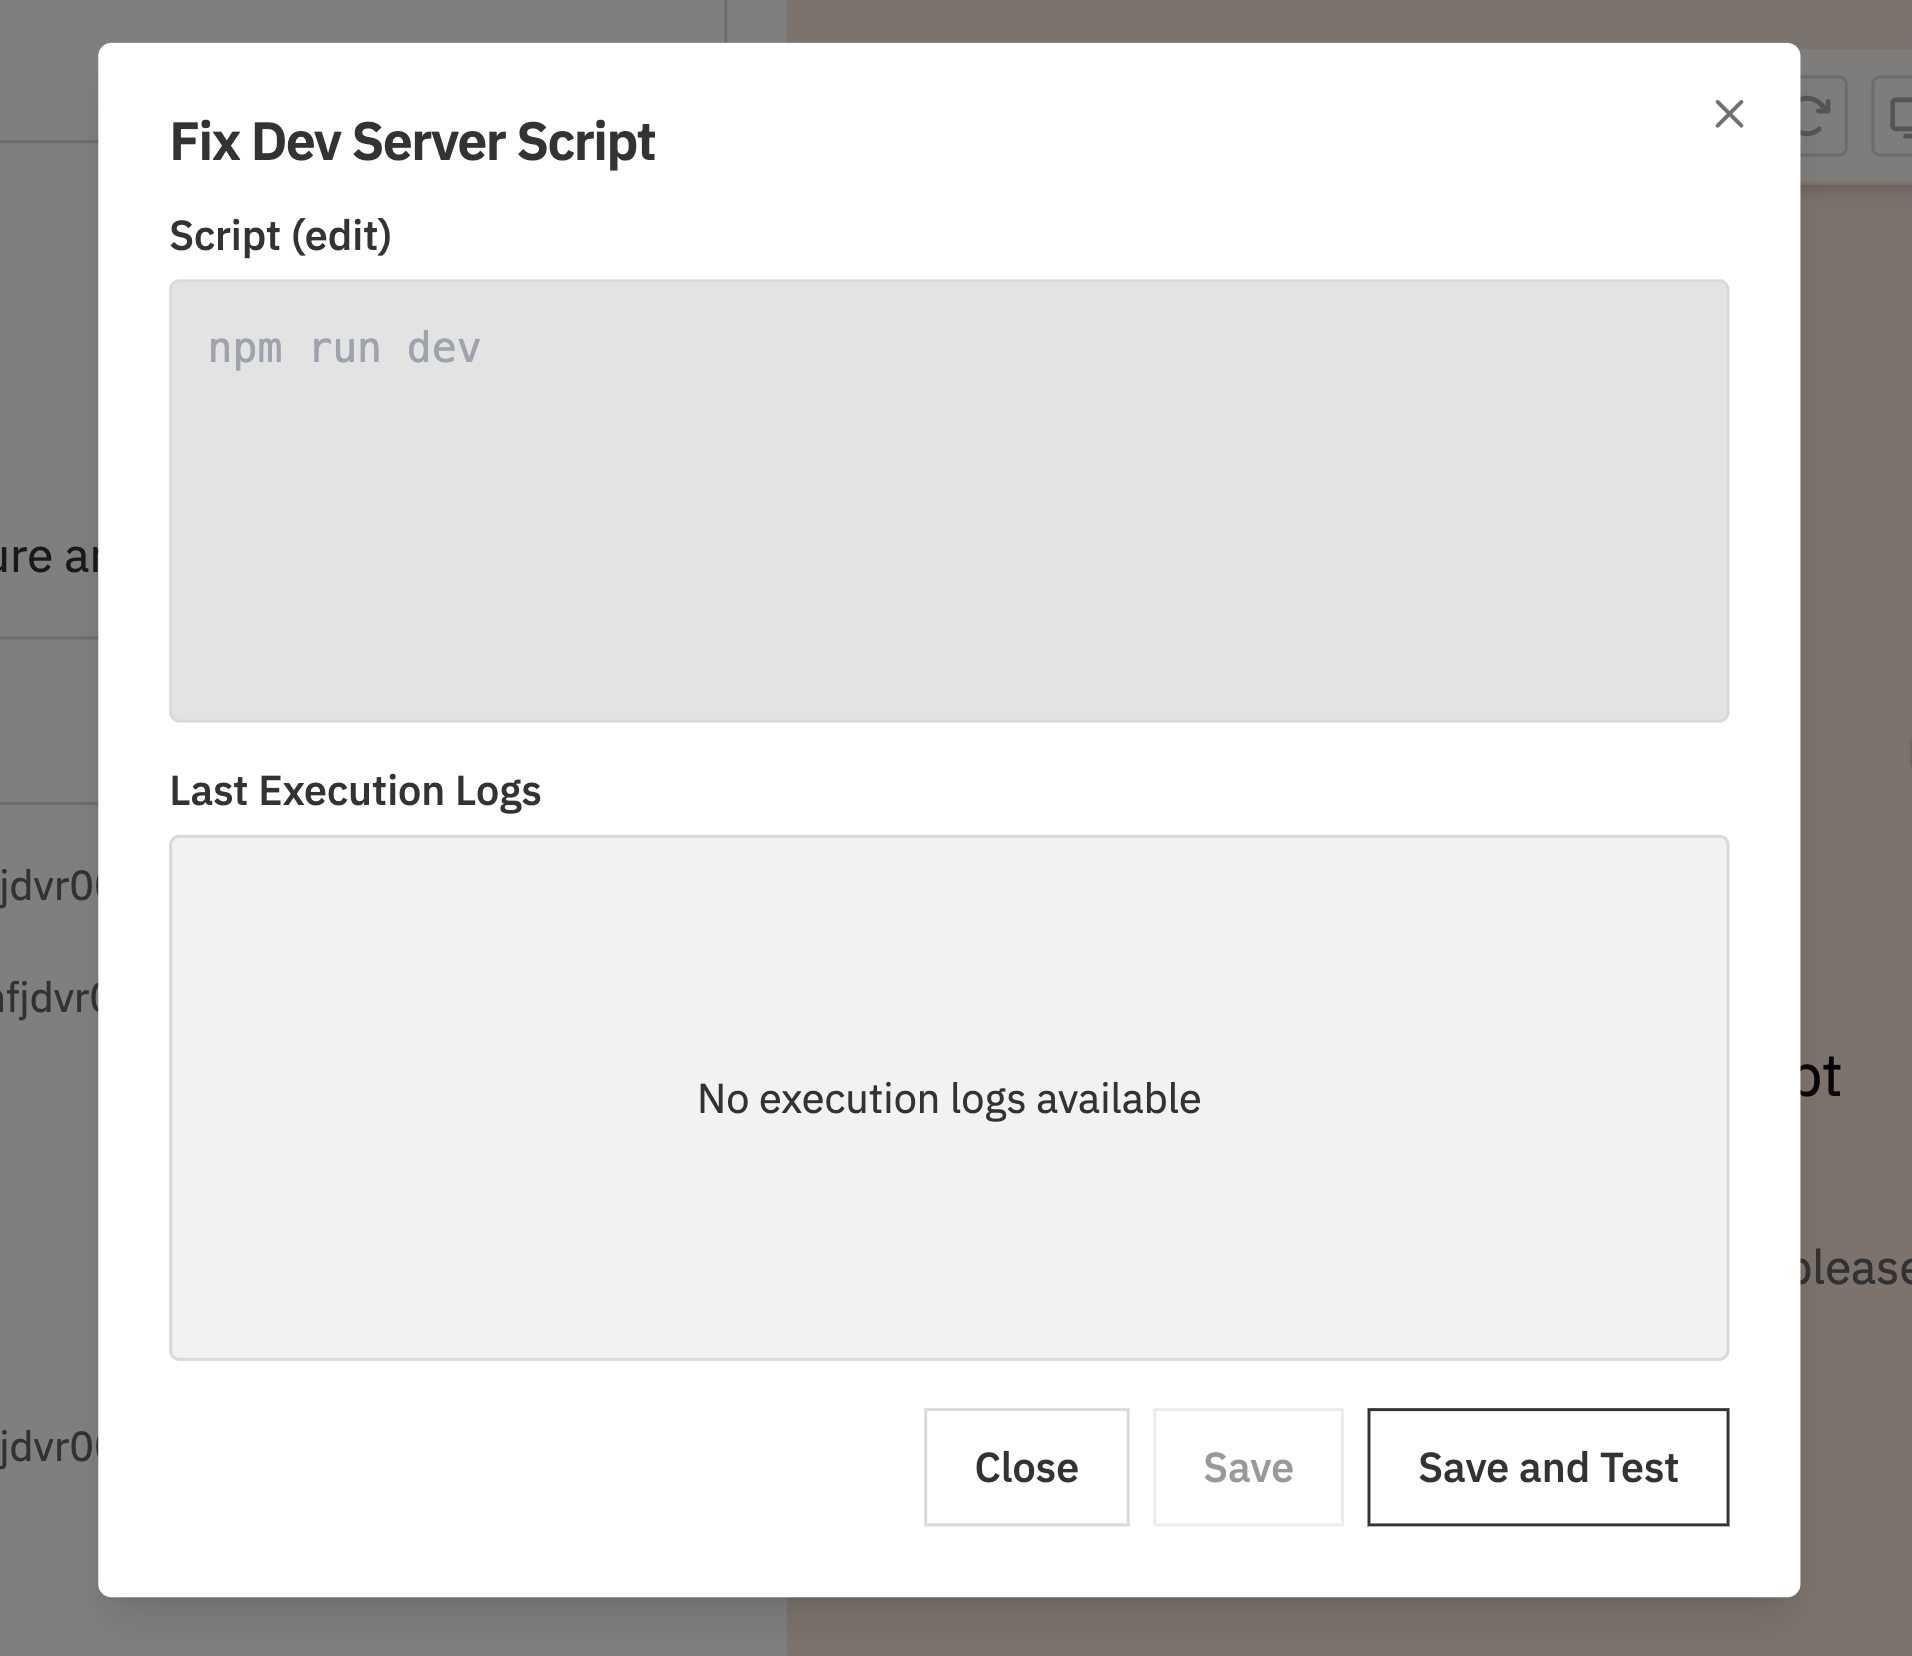Click the Last Execution Logs heading
Screen dimensions: 1912x1656
(x=355, y=790)
